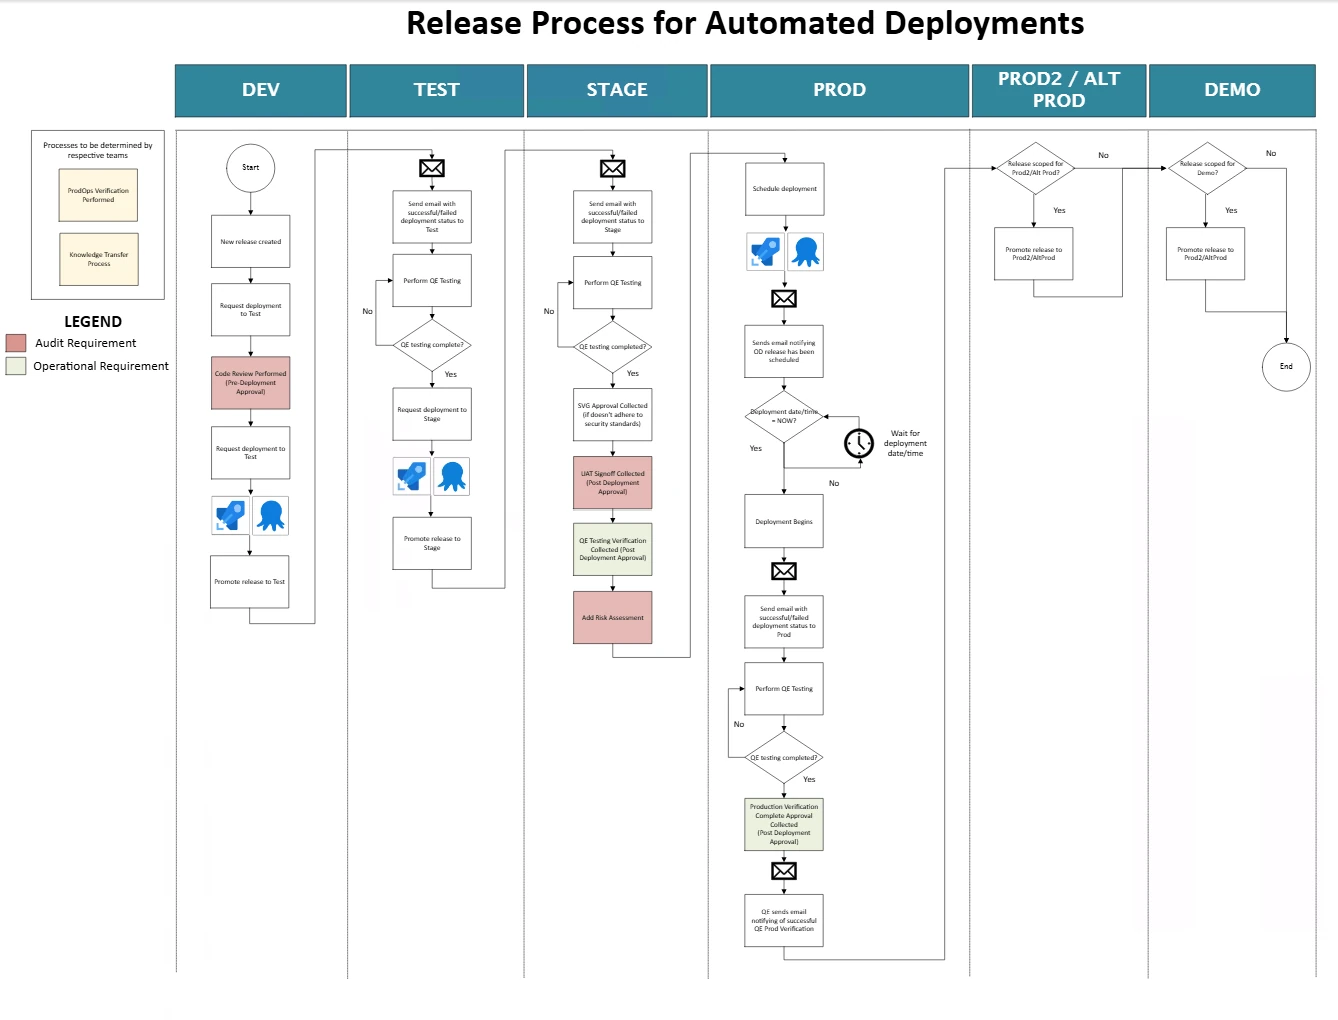The width and height of the screenshot is (1338, 1020).
Task: Select the 'Operational Requirement' legend label
Action: [x=101, y=366]
